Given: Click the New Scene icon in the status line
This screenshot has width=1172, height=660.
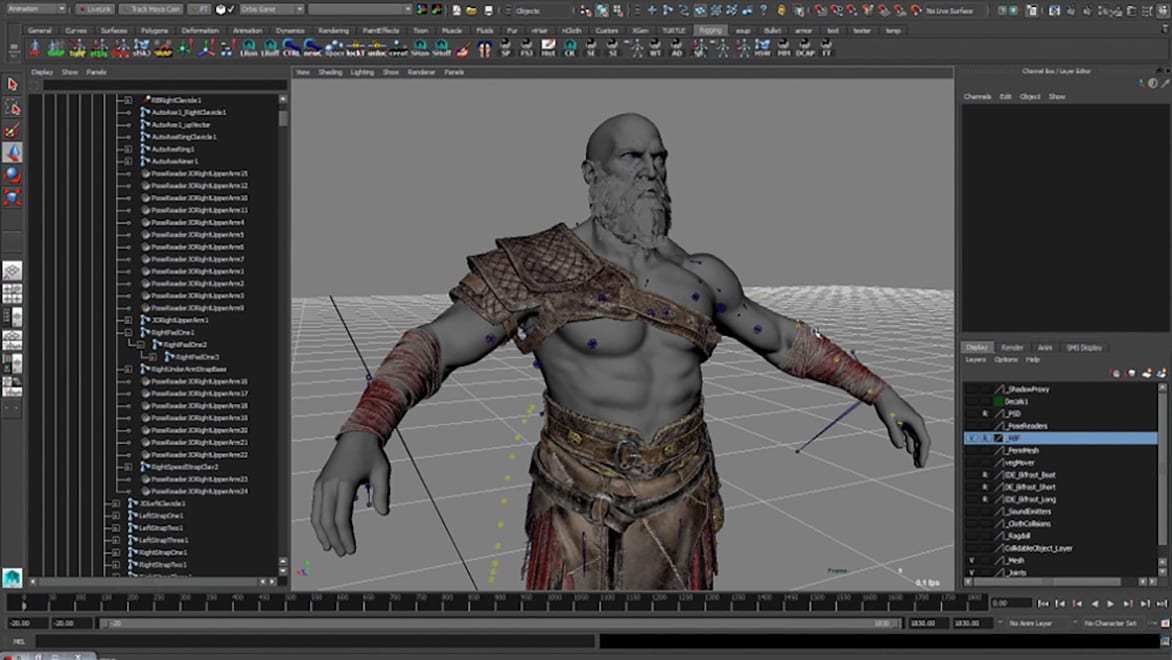Looking at the screenshot, I should click(456, 9).
